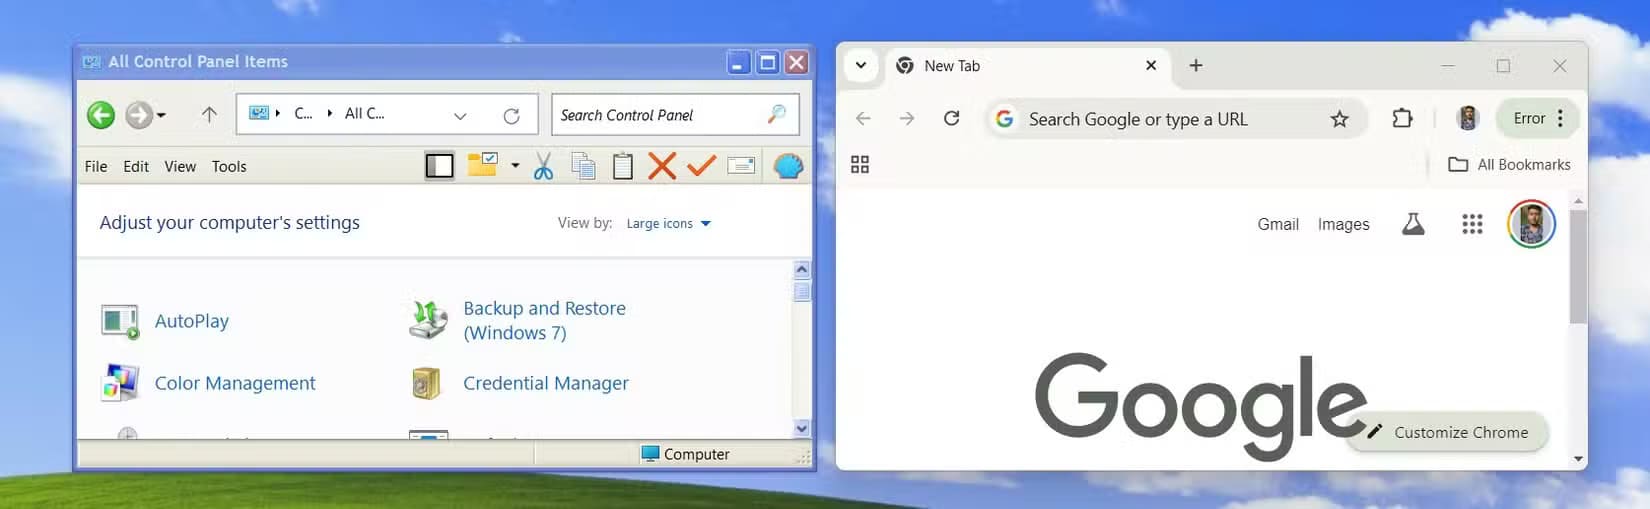This screenshot has width=1650, height=509.
Task: Click the folder options toolbar icon
Action: click(x=482, y=165)
